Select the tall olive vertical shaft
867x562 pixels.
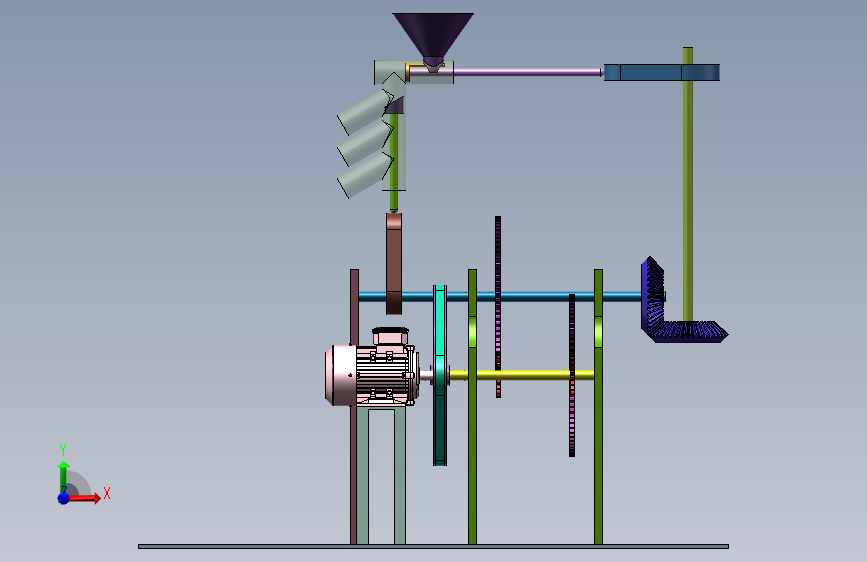click(688, 184)
